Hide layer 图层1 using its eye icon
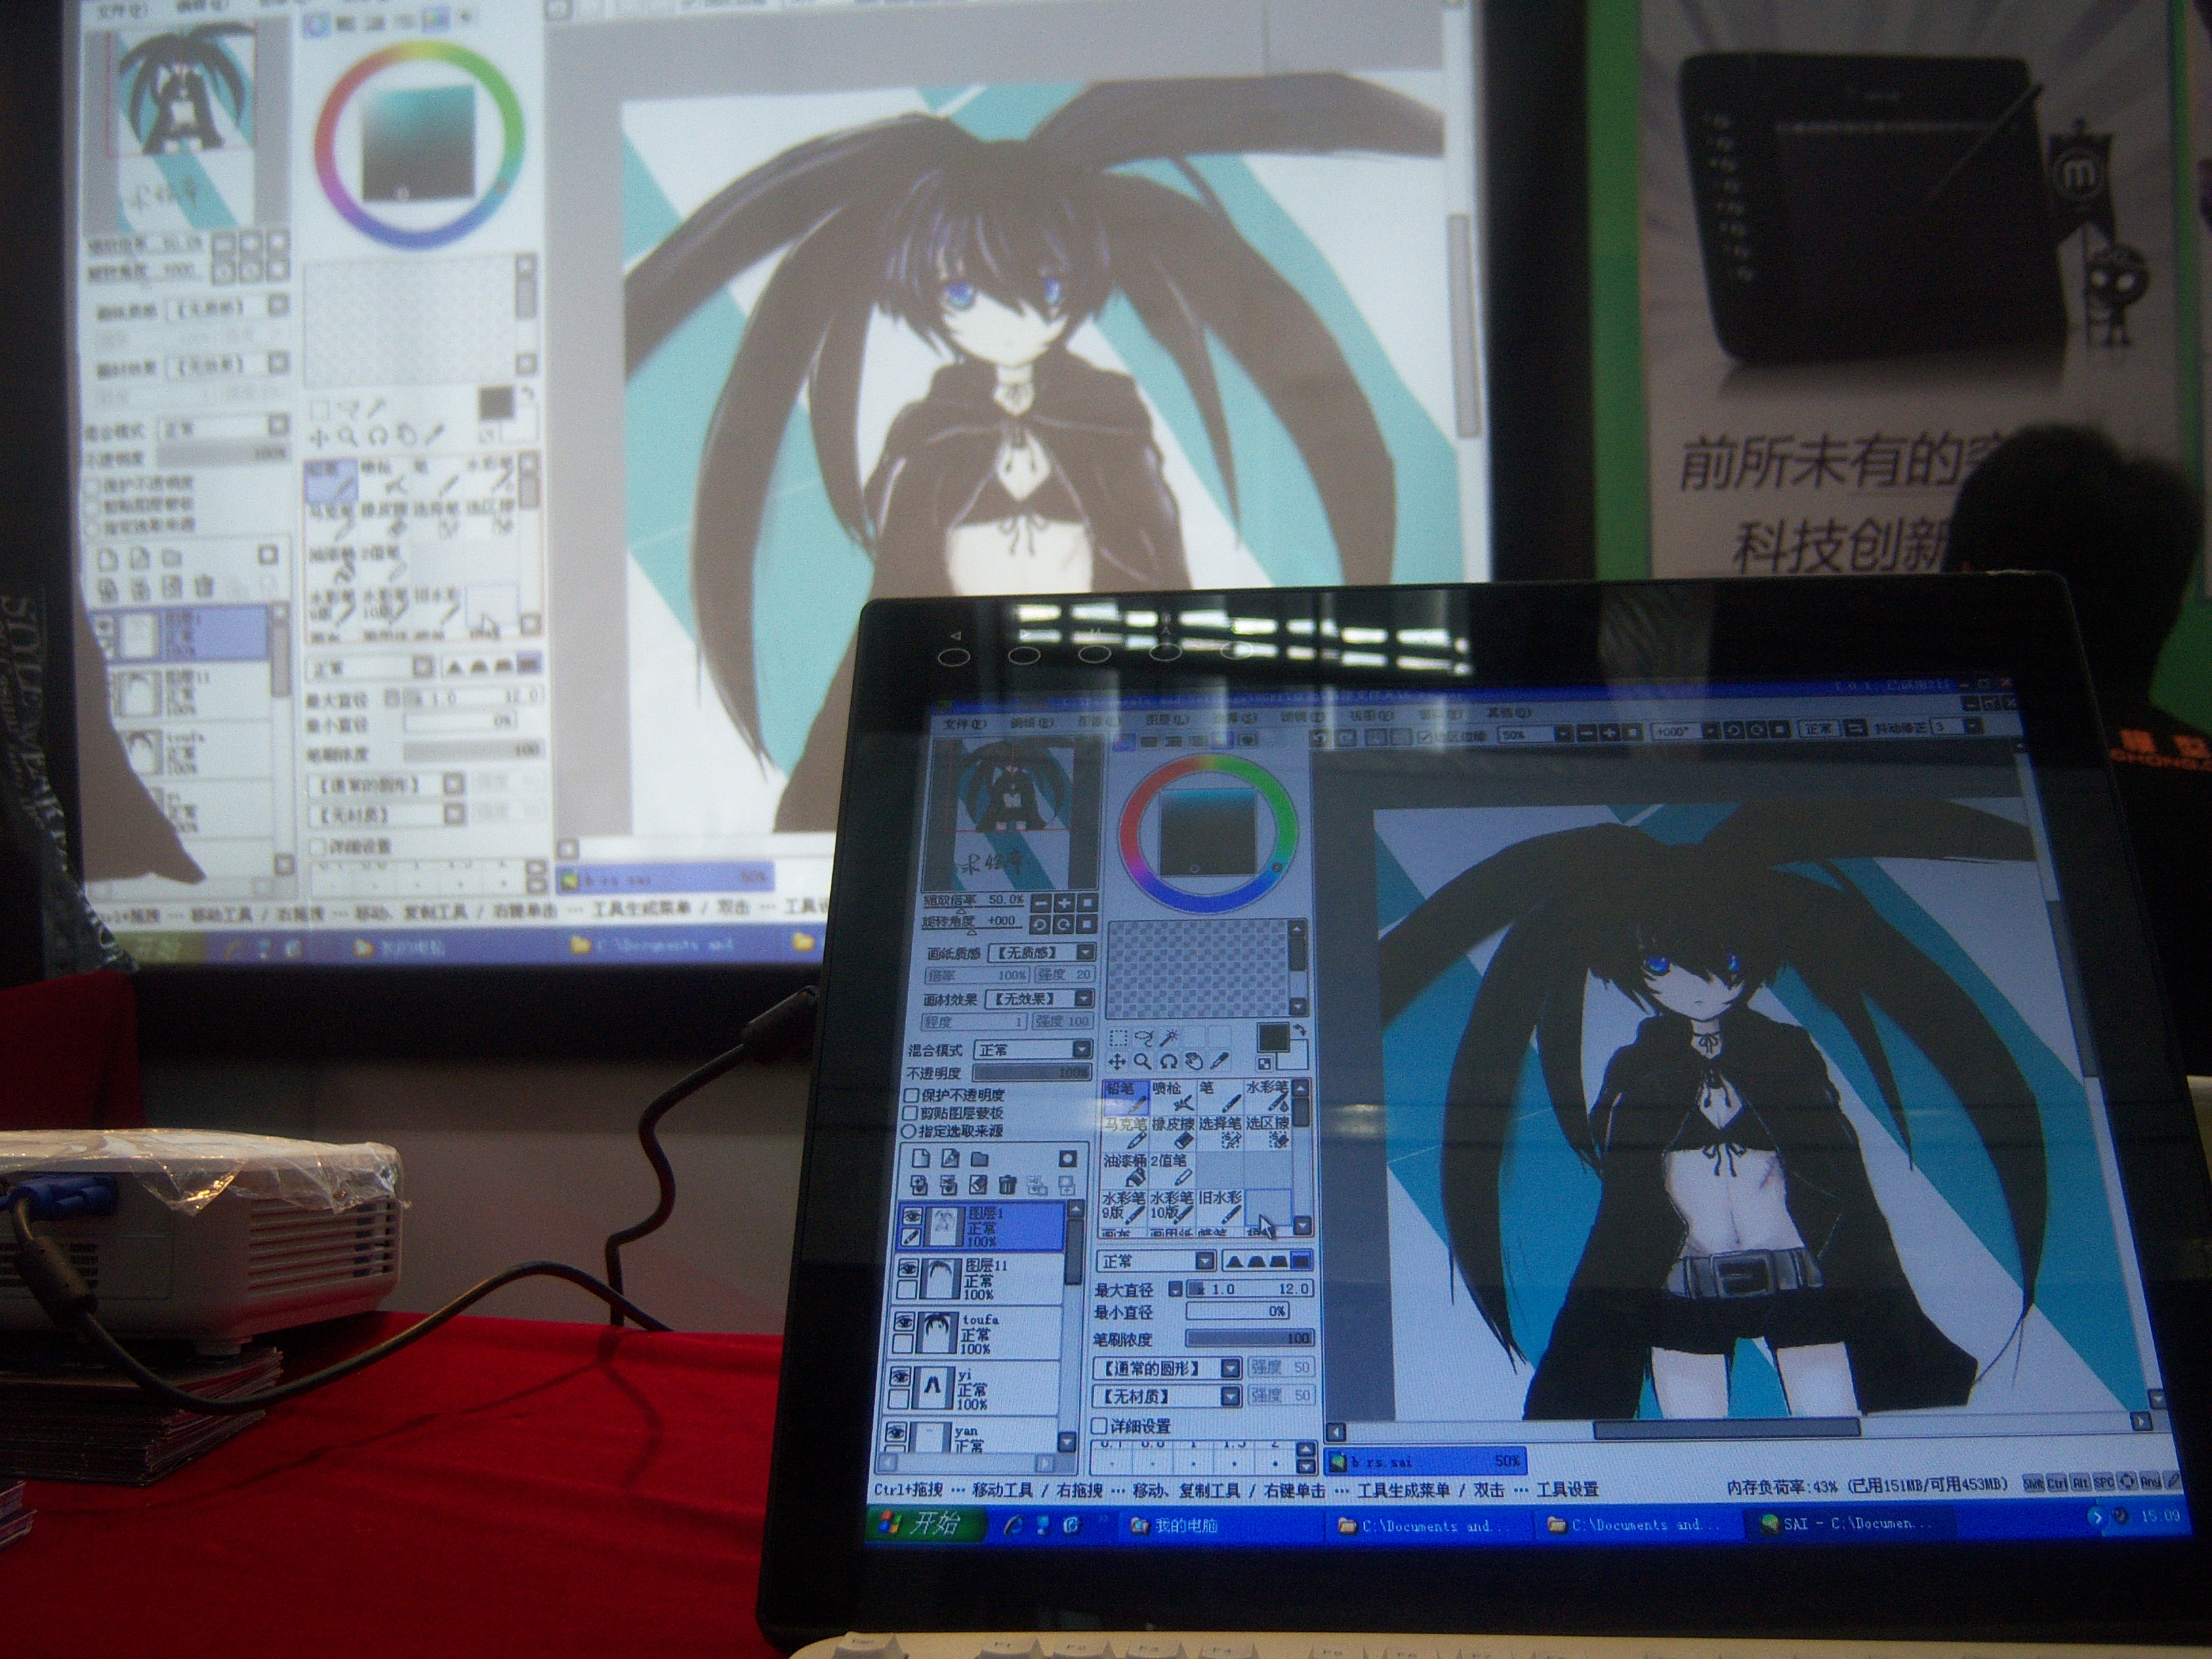Image resolution: width=2212 pixels, height=1659 pixels. click(911, 1216)
